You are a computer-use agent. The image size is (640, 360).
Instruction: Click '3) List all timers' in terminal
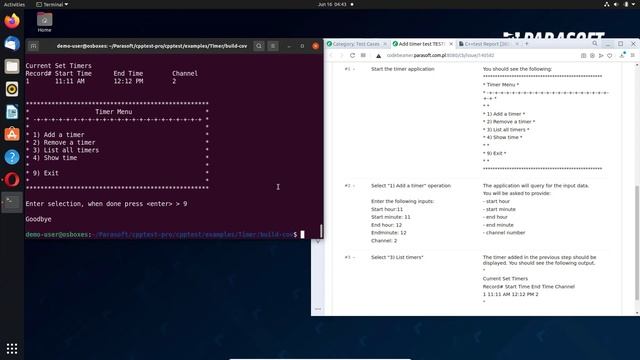pyautogui.click(x=66, y=150)
